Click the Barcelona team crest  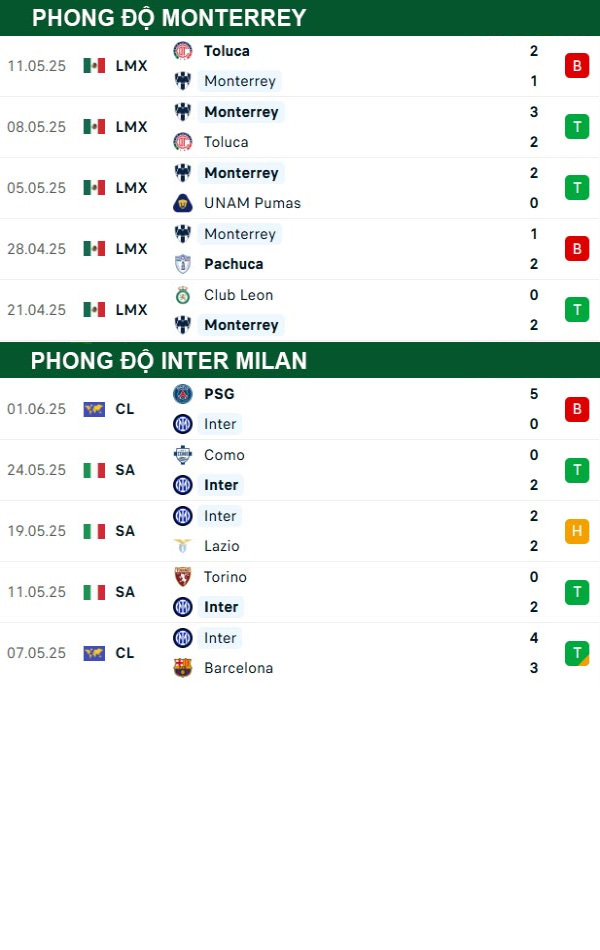click(x=183, y=668)
